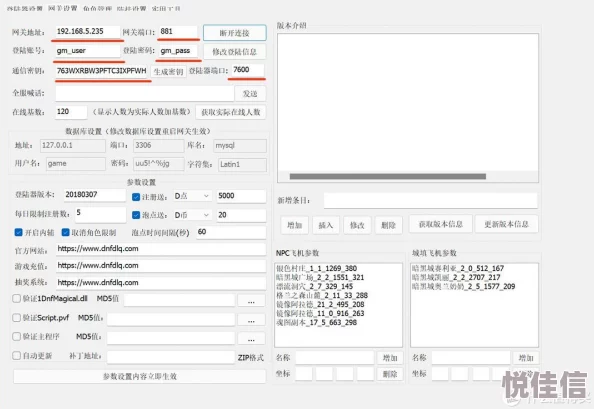Click 增加 button beside the 插入 button
594x409 pixels.
pos(294,225)
